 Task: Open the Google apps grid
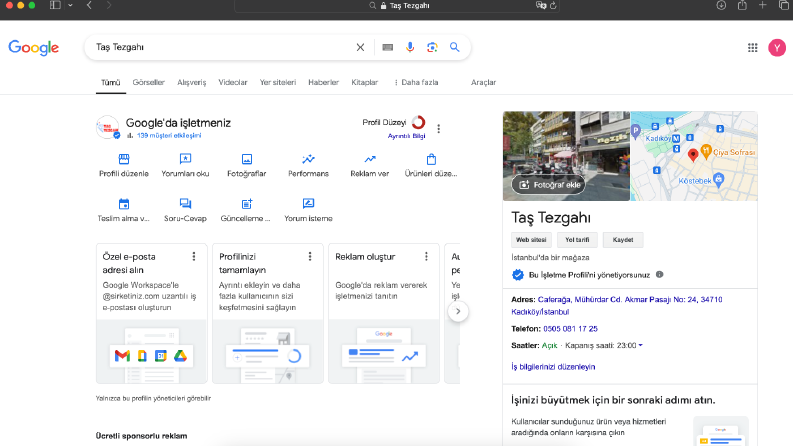click(x=753, y=48)
